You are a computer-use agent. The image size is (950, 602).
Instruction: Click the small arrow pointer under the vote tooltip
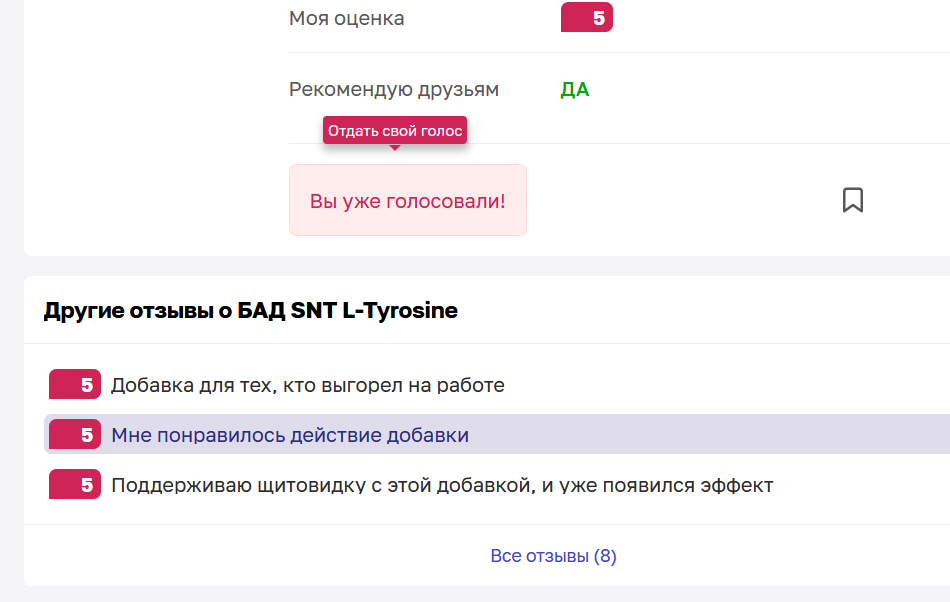point(395,147)
